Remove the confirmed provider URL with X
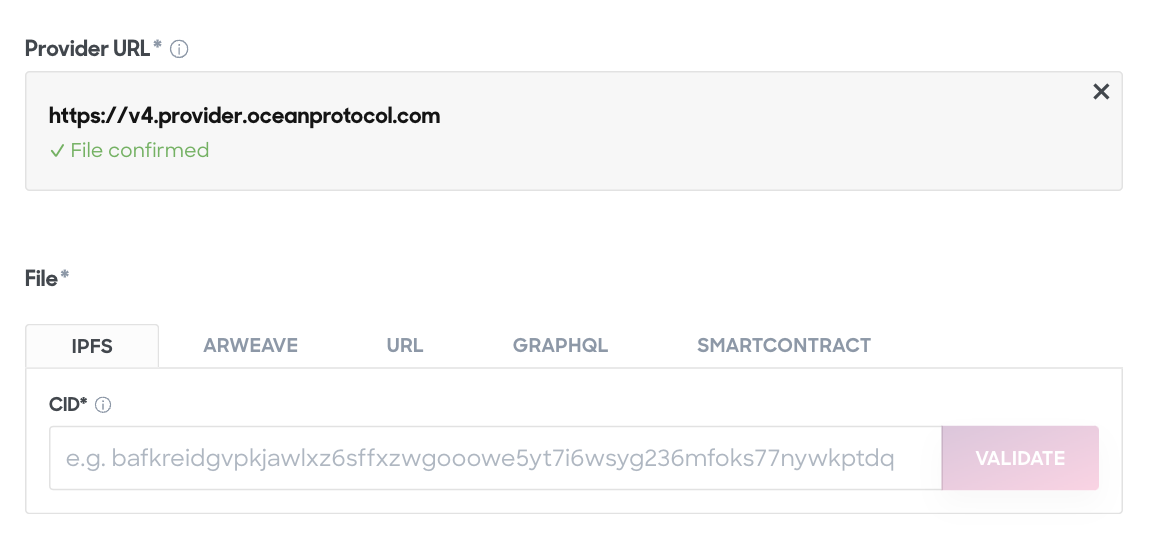This screenshot has height=544, width=1156. (x=1101, y=91)
